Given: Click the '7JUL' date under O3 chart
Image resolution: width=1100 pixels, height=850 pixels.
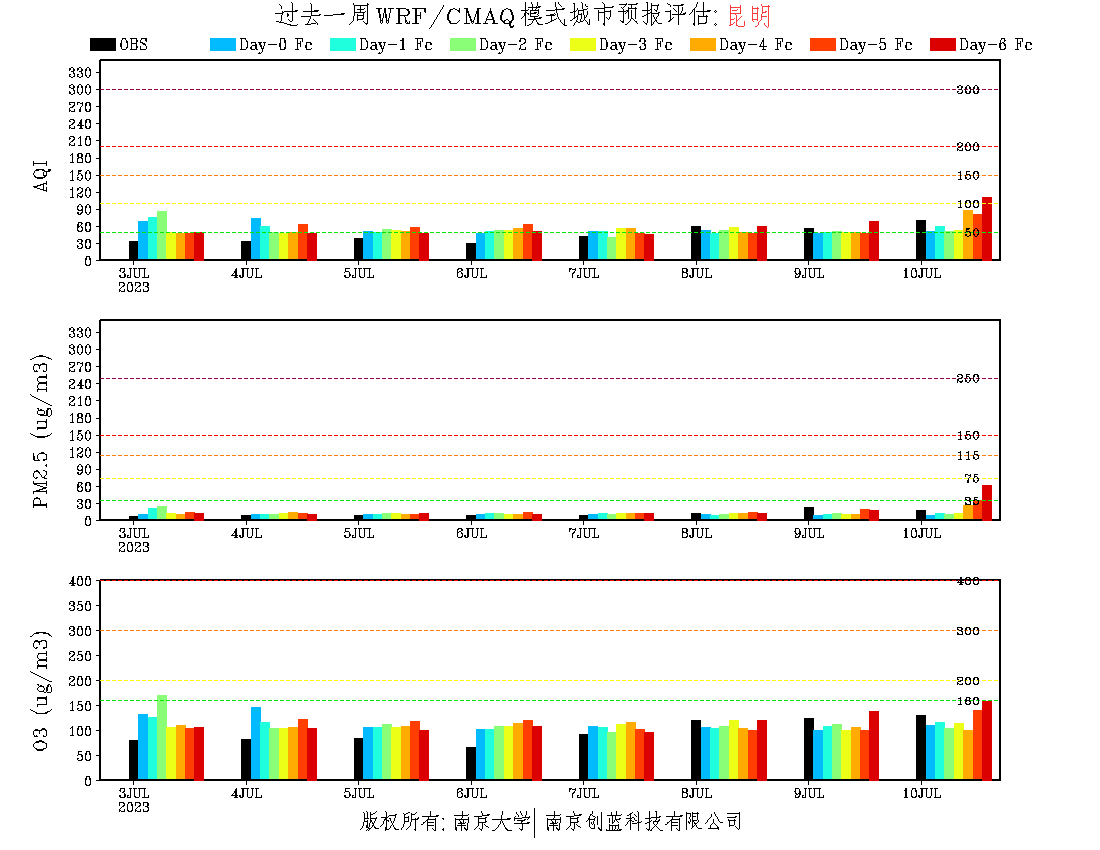Looking at the screenshot, I should (584, 793).
